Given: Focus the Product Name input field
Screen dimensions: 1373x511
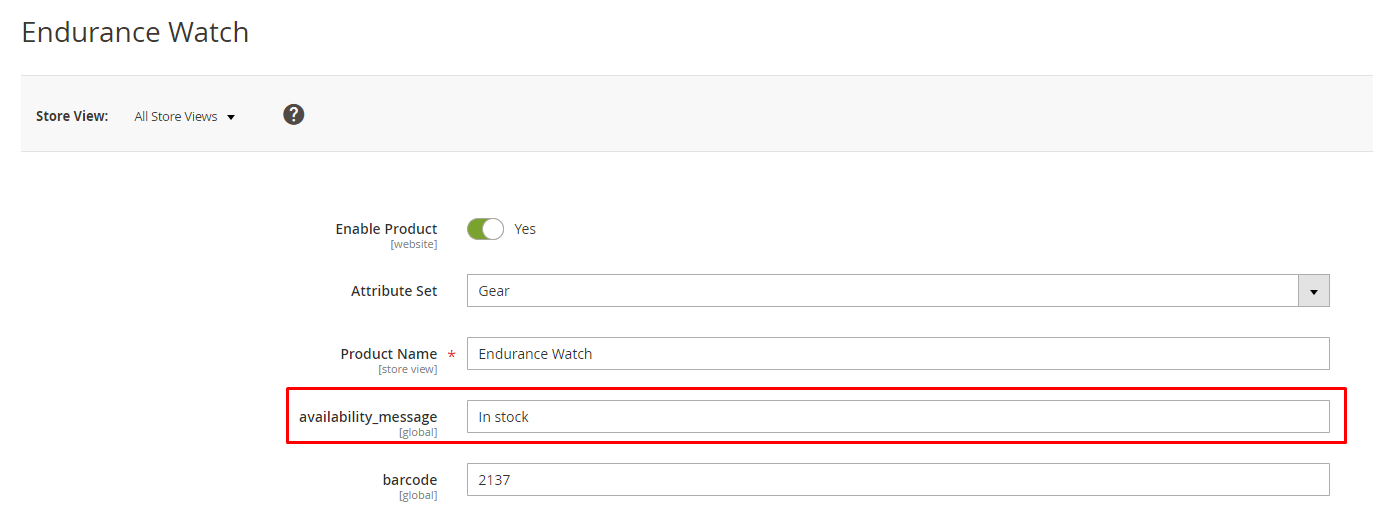Looking at the screenshot, I should (x=898, y=354).
